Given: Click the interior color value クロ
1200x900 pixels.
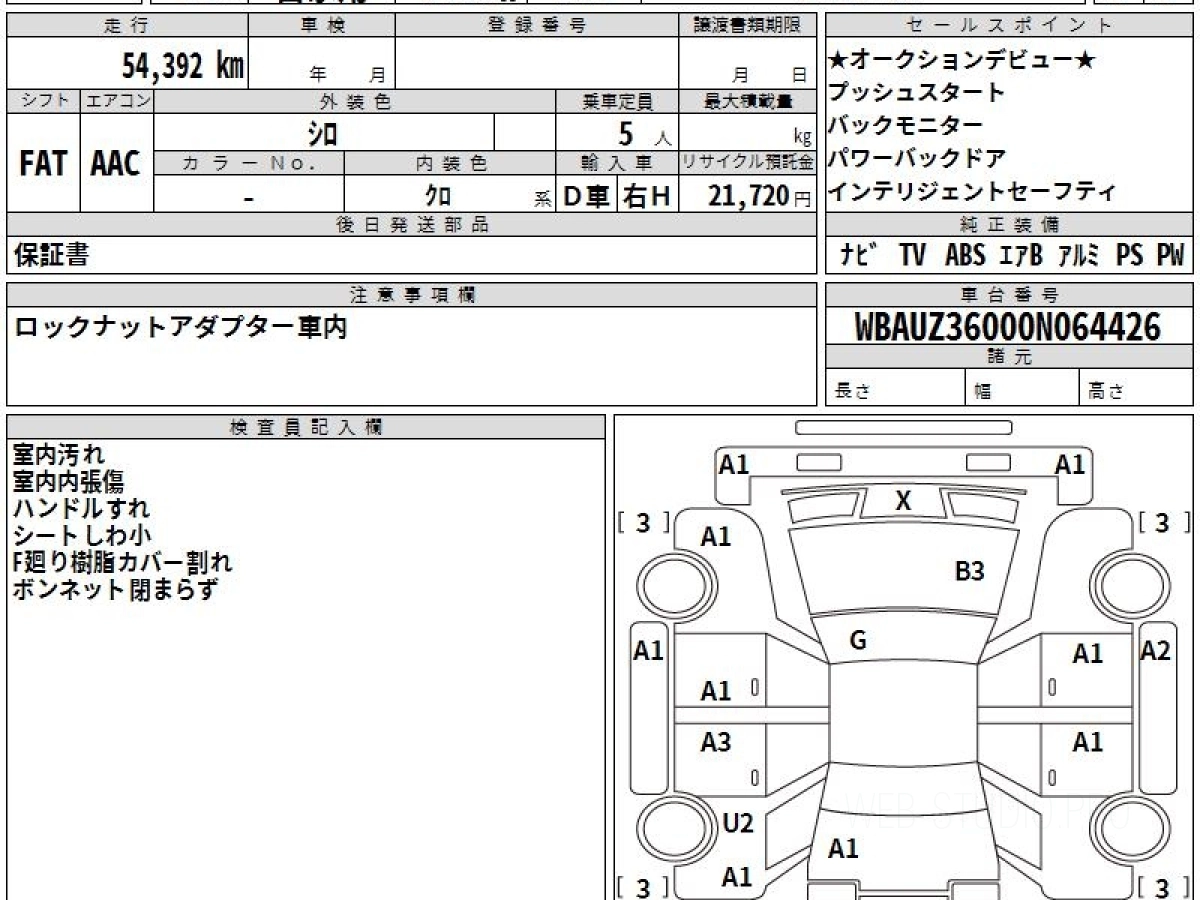Looking at the screenshot, I should (438, 196).
